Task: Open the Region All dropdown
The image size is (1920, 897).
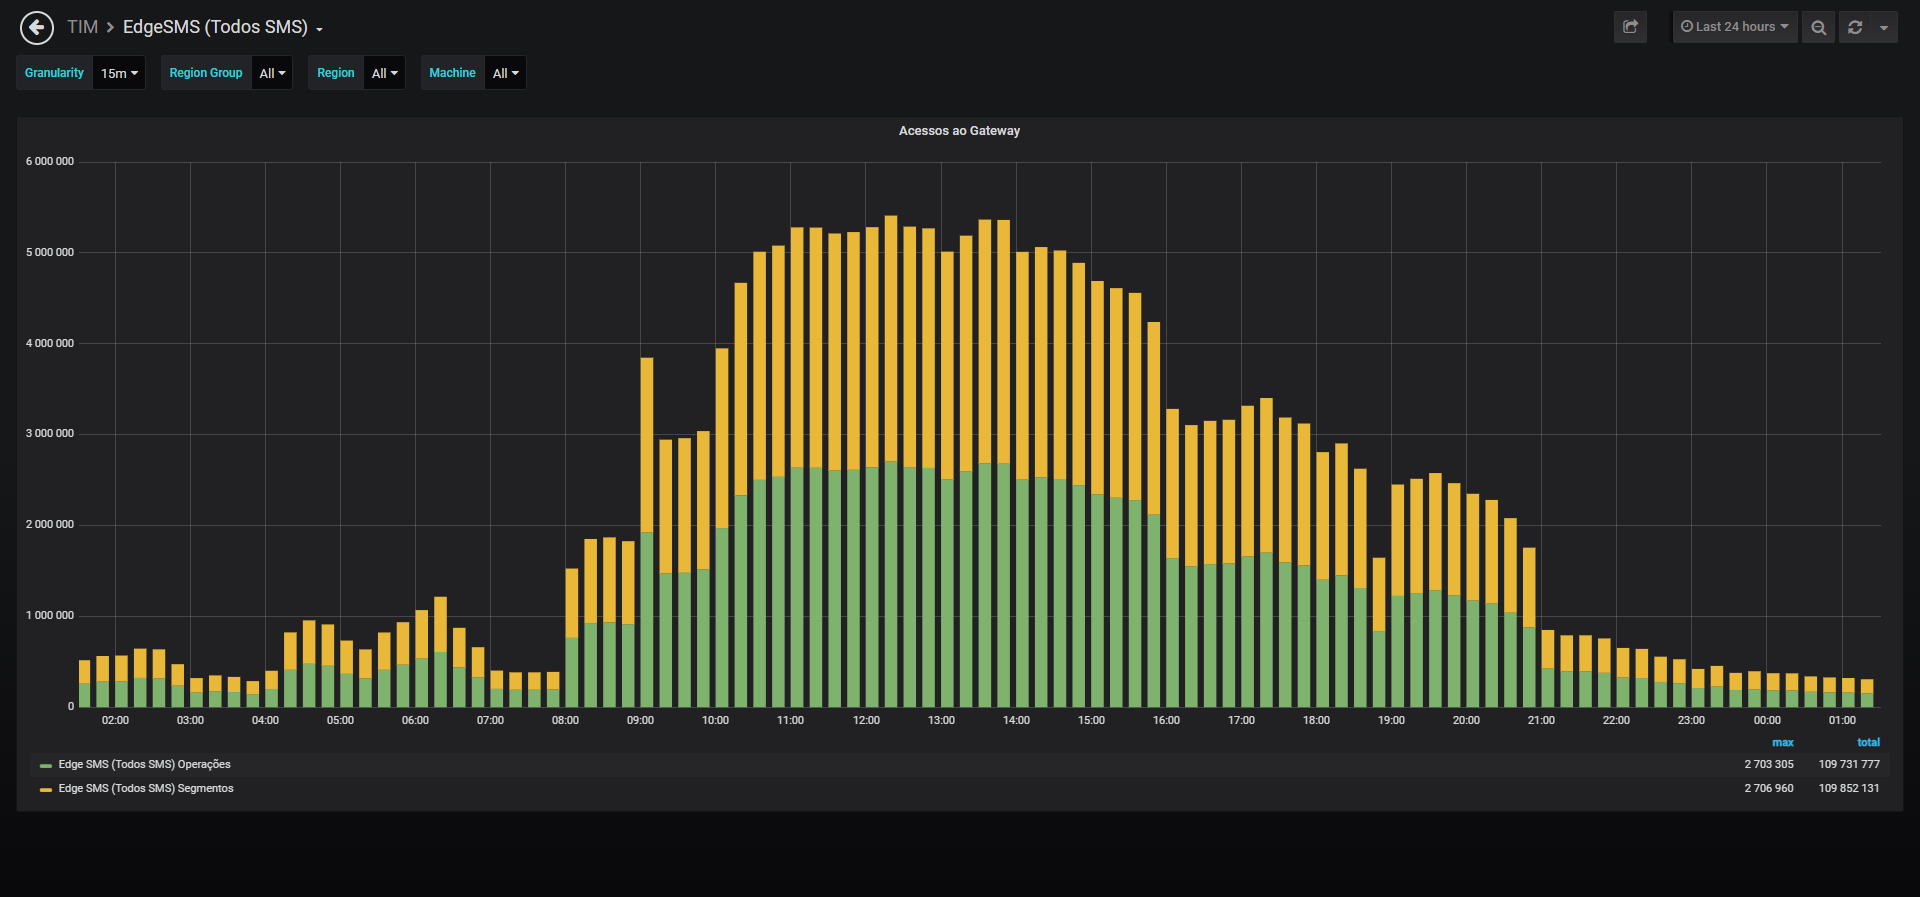Action: (x=385, y=73)
